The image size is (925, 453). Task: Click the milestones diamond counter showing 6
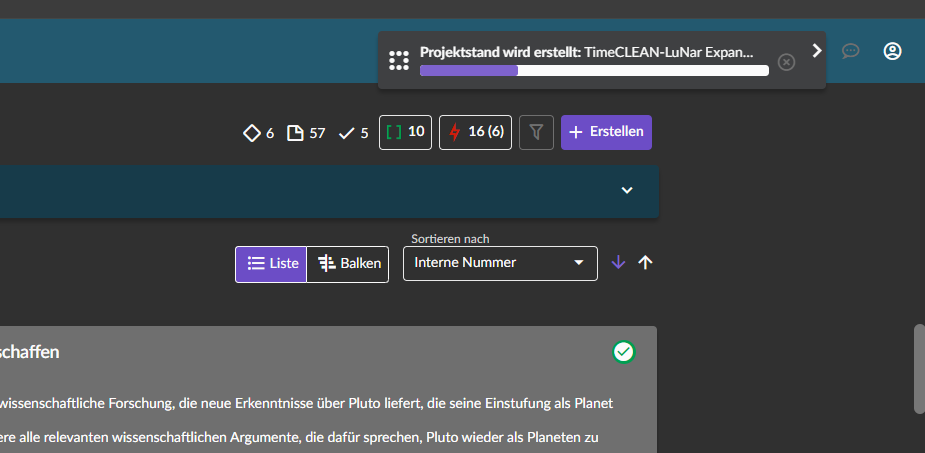[x=258, y=132]
